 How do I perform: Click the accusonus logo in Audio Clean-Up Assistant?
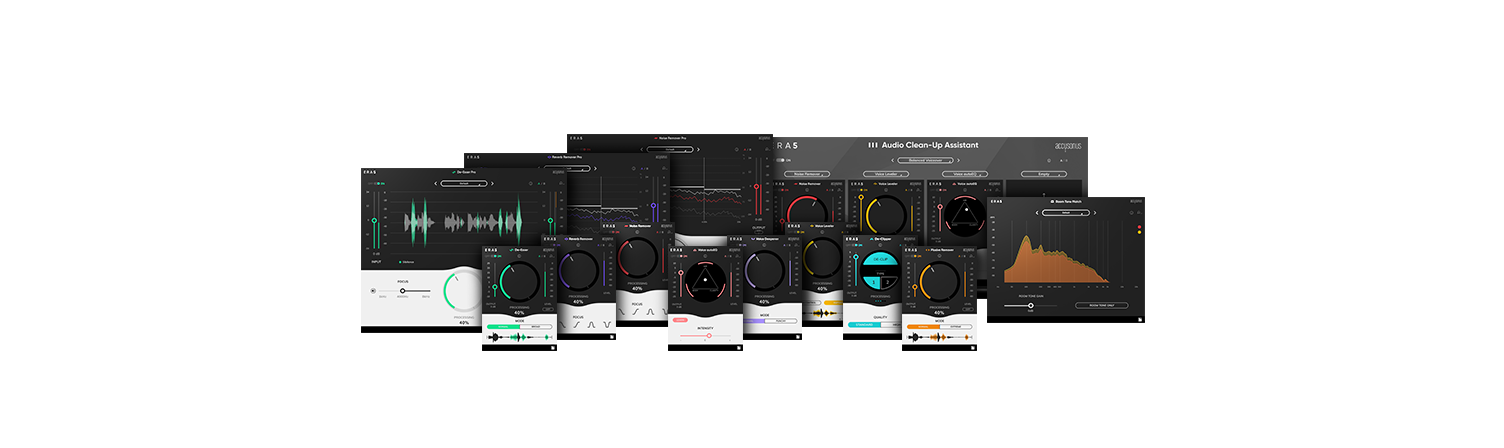(1068, 146)
